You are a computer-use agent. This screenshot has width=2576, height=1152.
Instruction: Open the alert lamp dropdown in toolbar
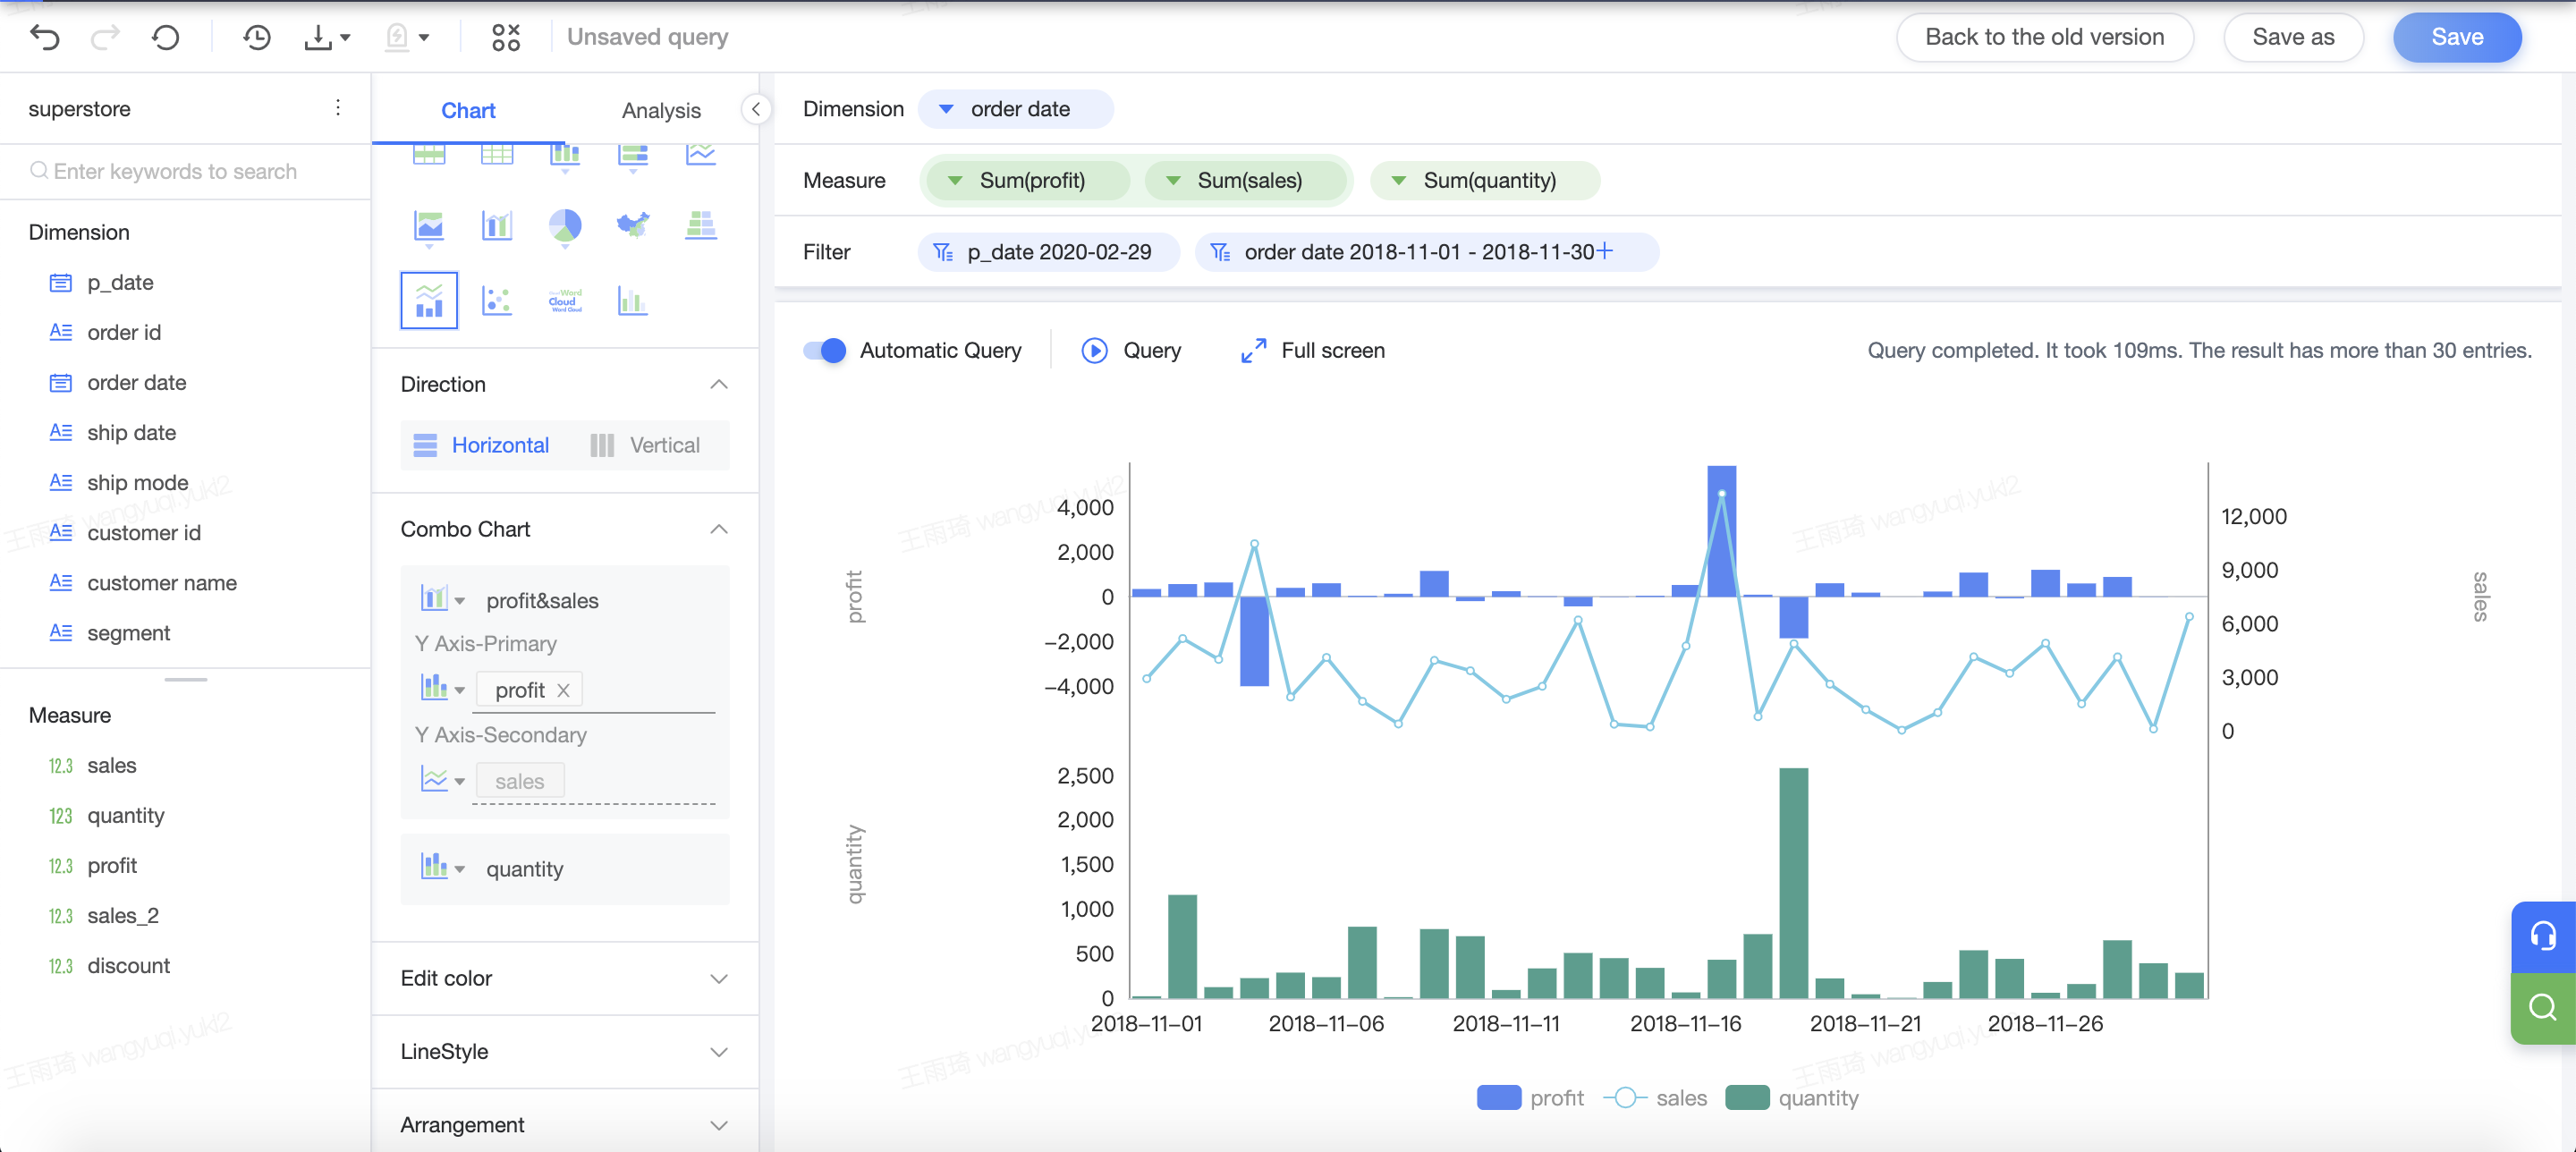(408, 37)
